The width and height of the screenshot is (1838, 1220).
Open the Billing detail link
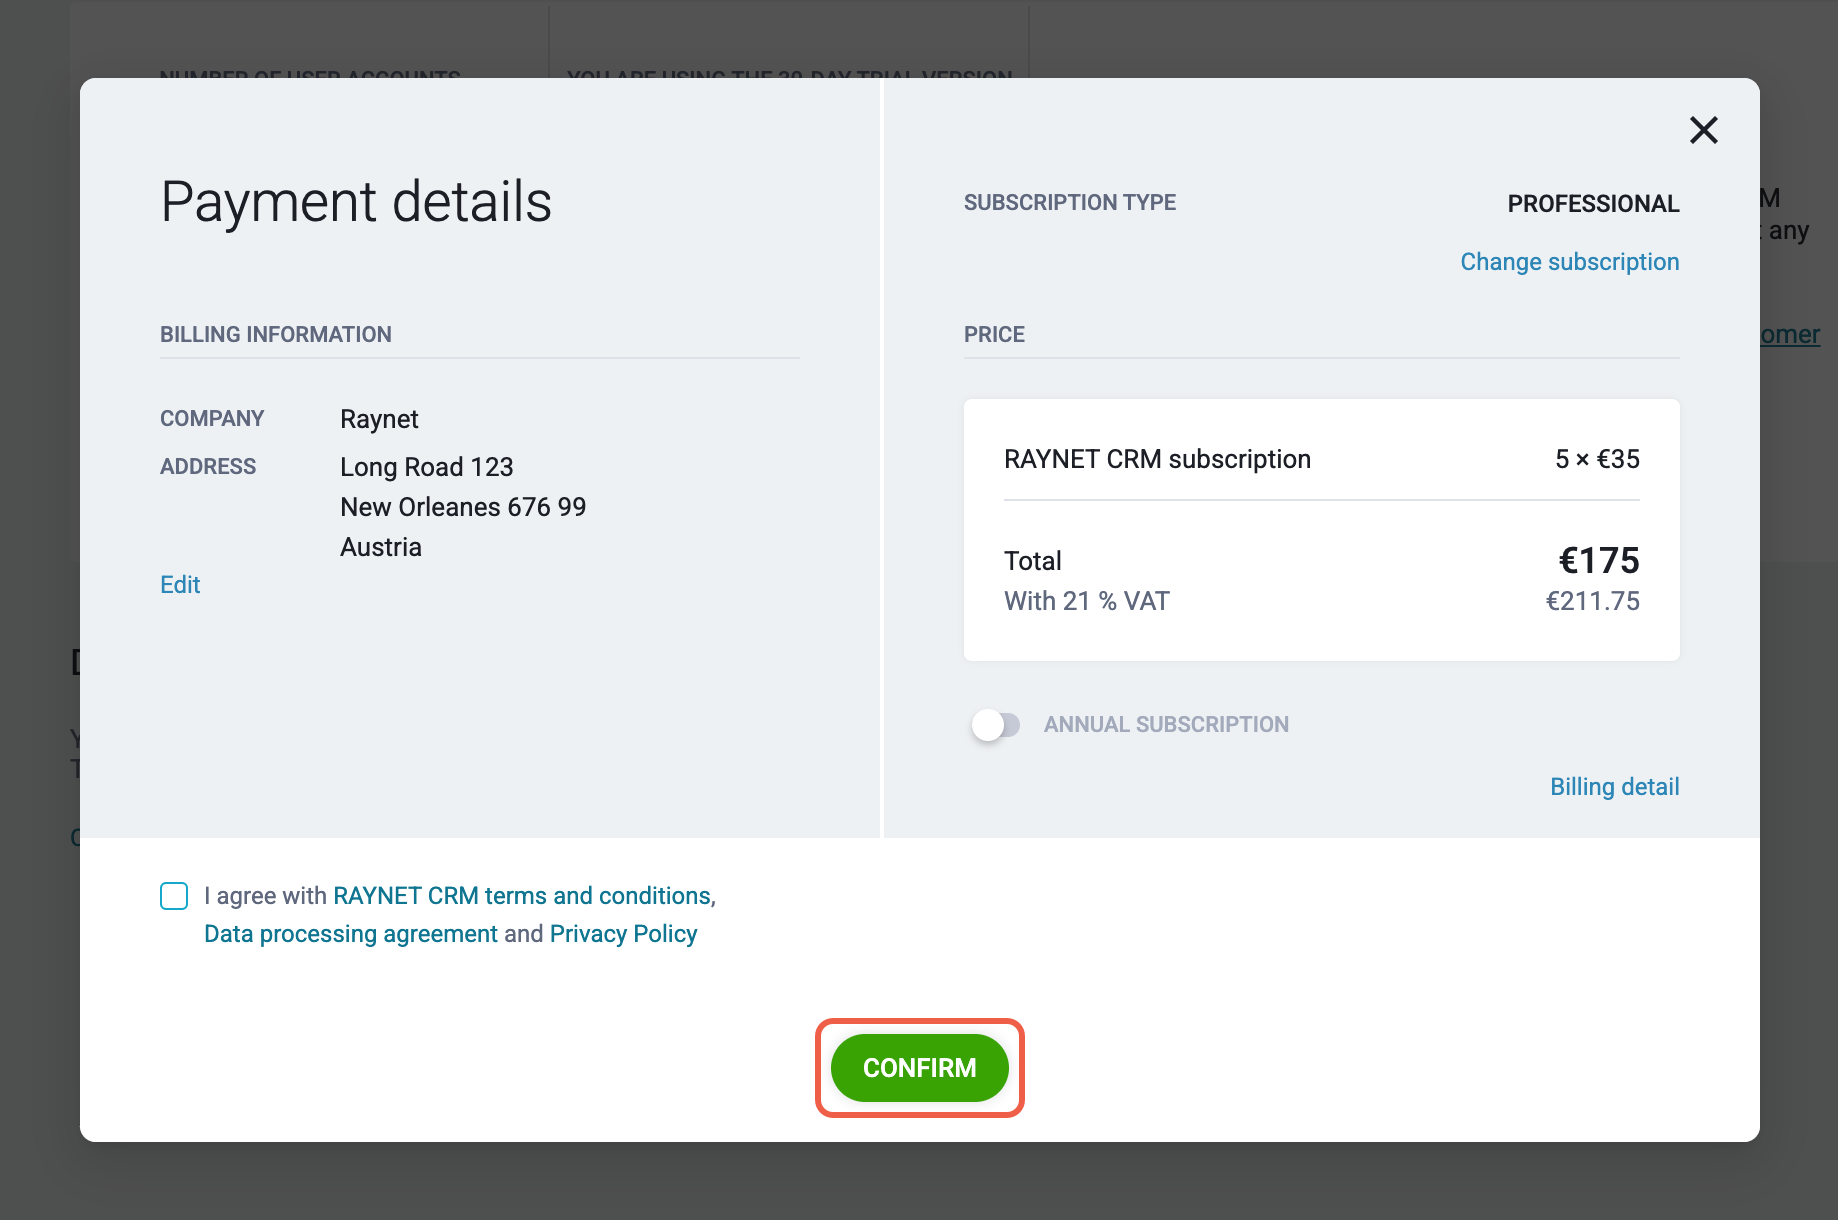click(1614, 787)
